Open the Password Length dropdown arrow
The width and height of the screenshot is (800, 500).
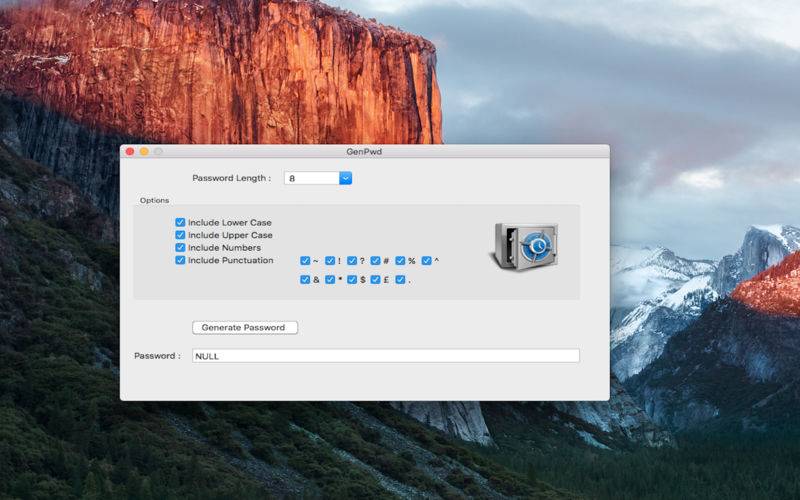tap(345, 178)
